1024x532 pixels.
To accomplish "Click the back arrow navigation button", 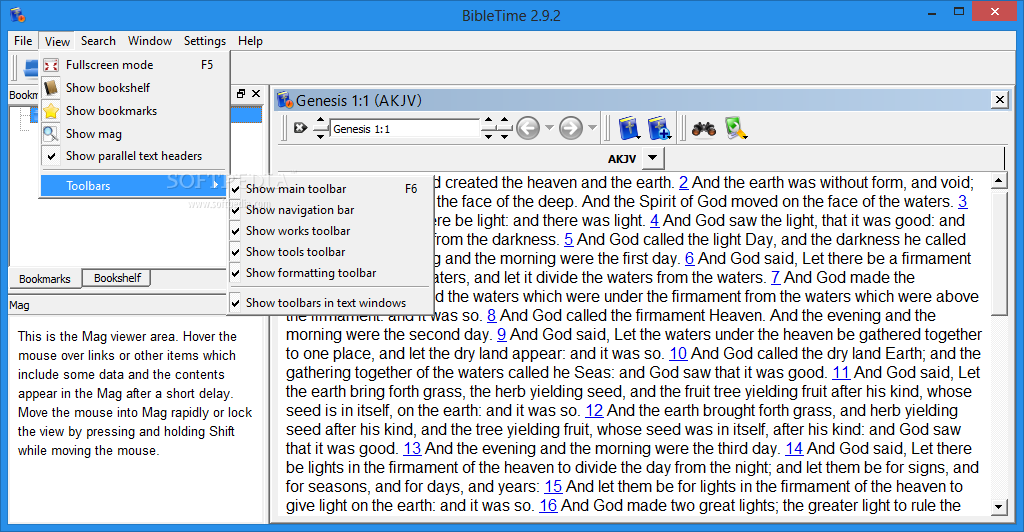I will 528,128.
